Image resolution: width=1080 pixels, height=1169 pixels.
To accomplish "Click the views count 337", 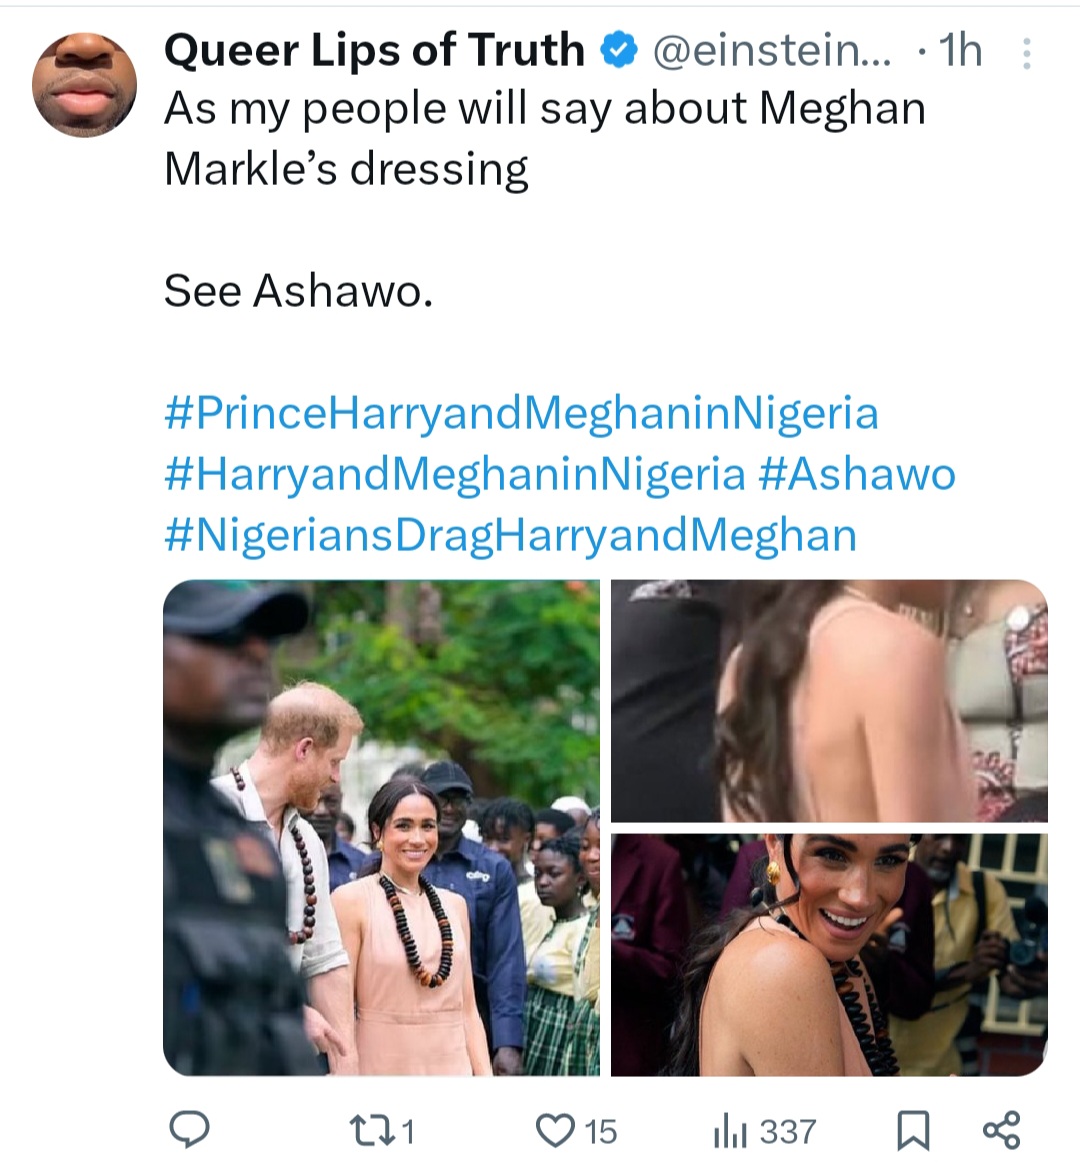I will [787, 1131].
